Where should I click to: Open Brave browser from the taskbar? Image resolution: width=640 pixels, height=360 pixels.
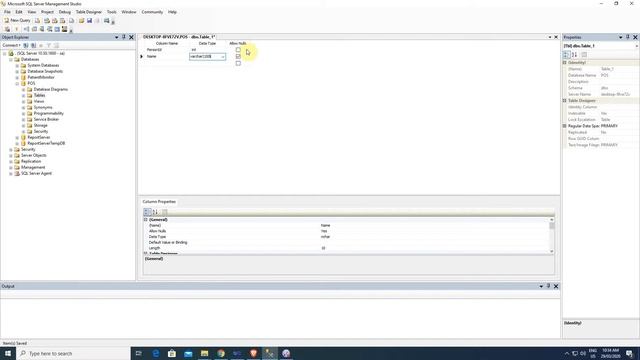pyautogui.click(x=253, y=353)
